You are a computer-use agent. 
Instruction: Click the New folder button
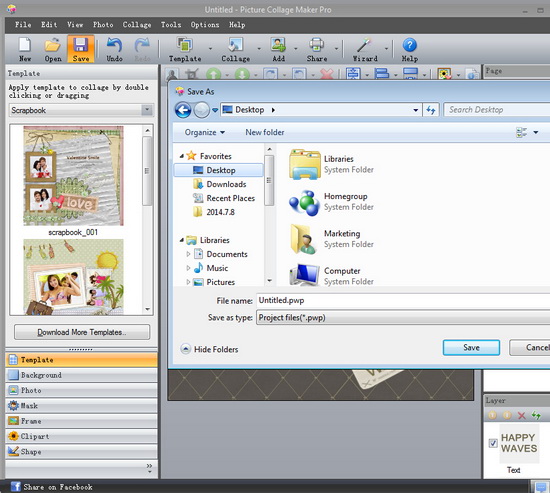[265, 132]
